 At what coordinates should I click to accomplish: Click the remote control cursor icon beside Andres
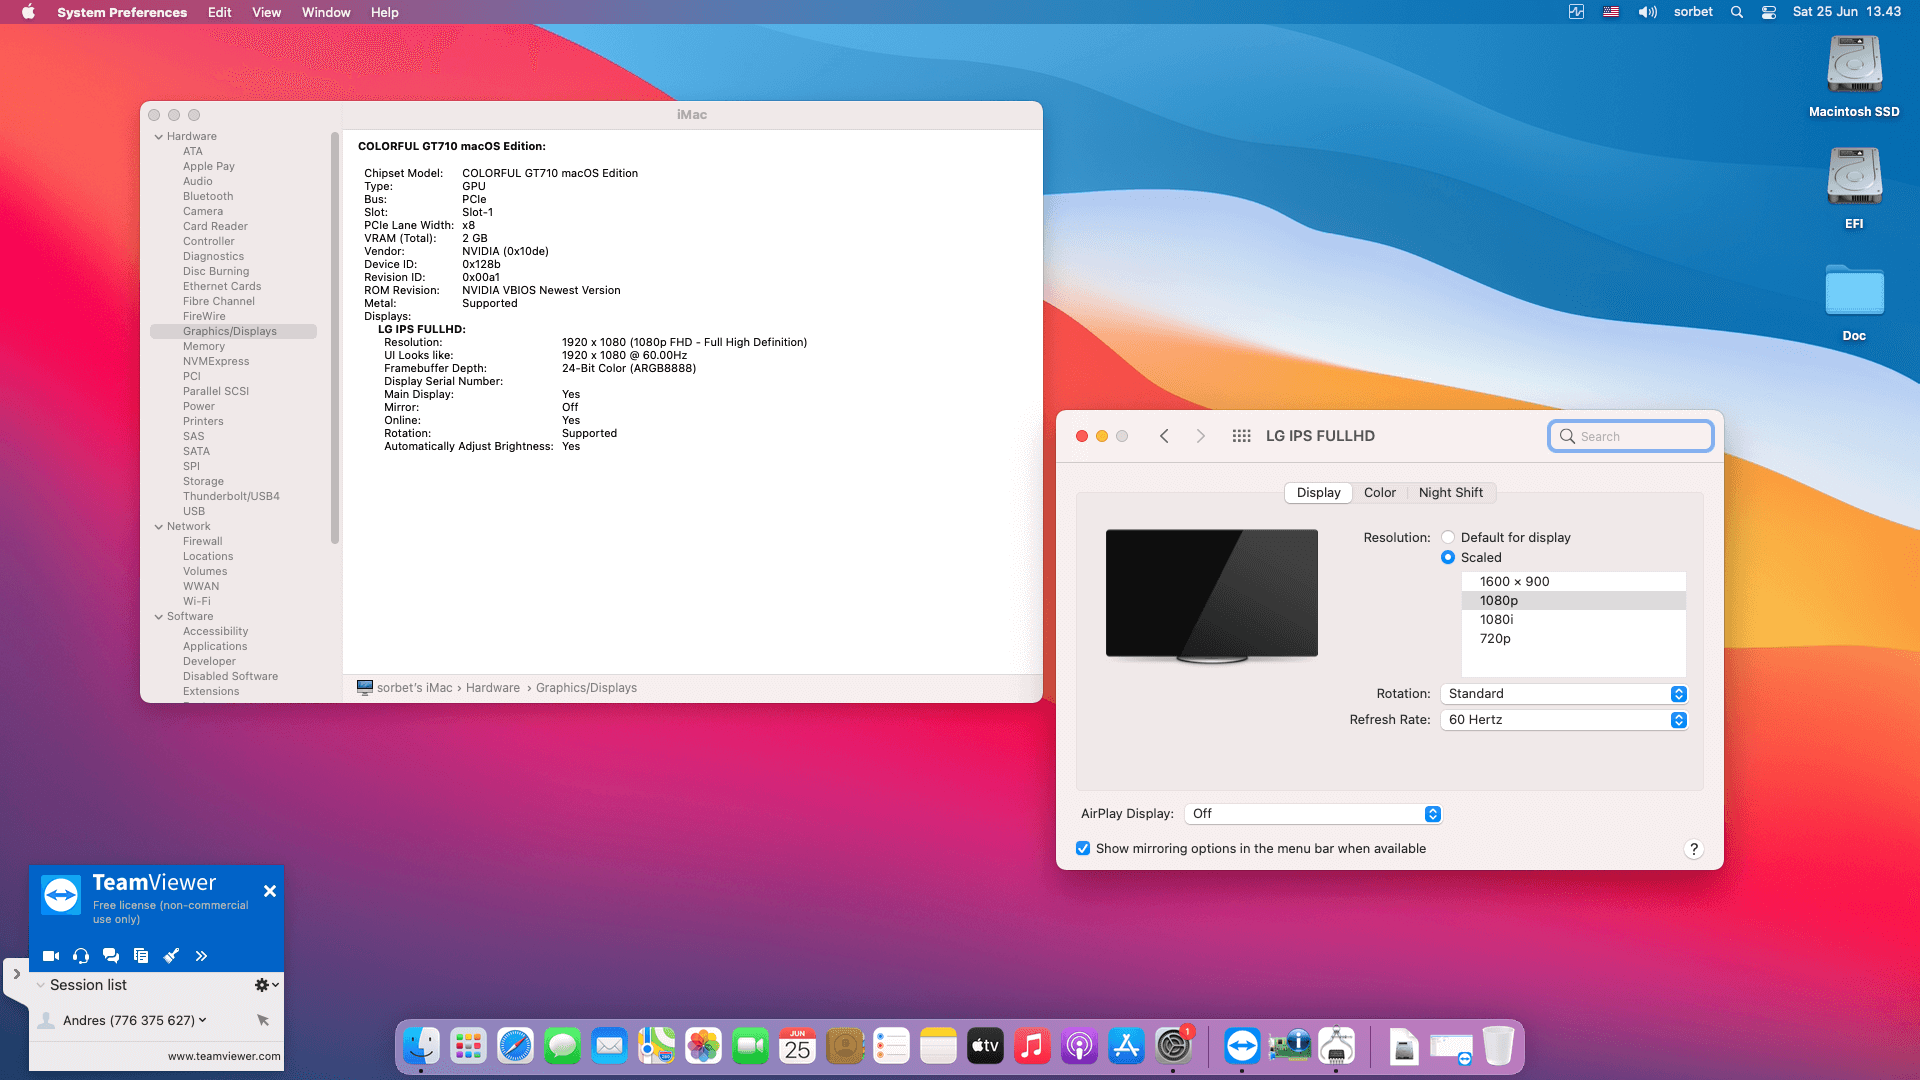tap(263, 1020)
